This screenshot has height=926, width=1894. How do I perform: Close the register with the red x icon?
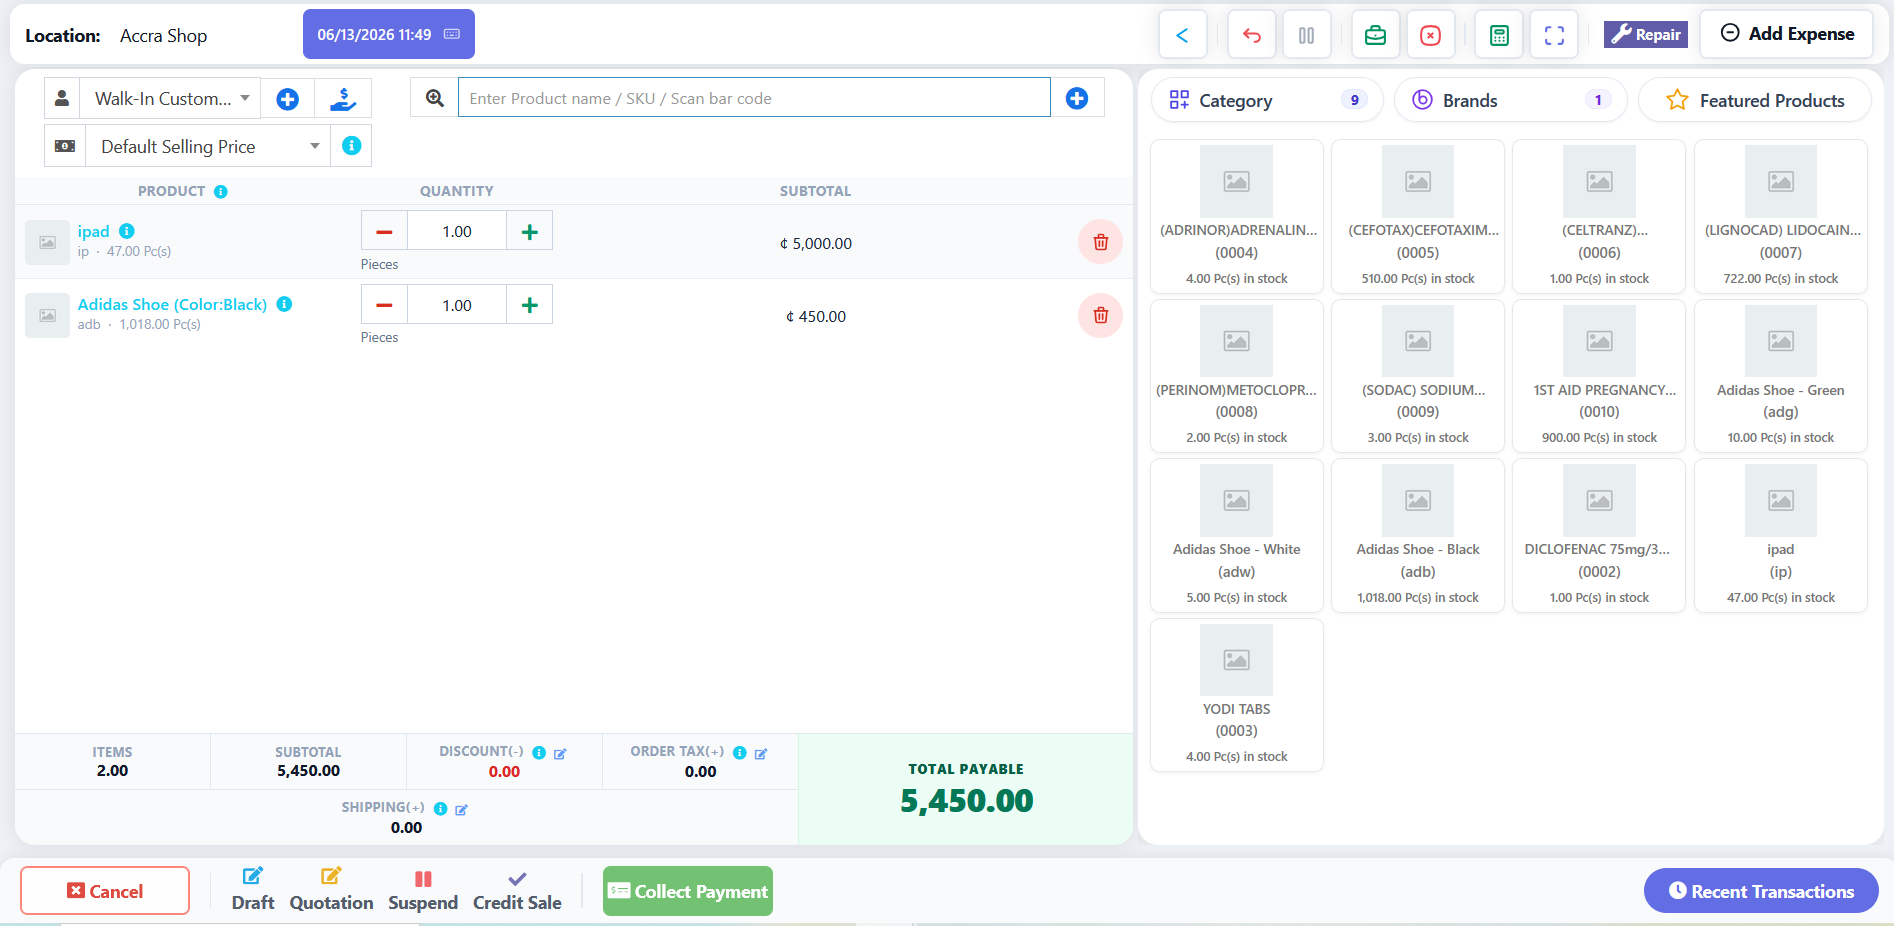pyautogui.click(x=1430, y=35)
